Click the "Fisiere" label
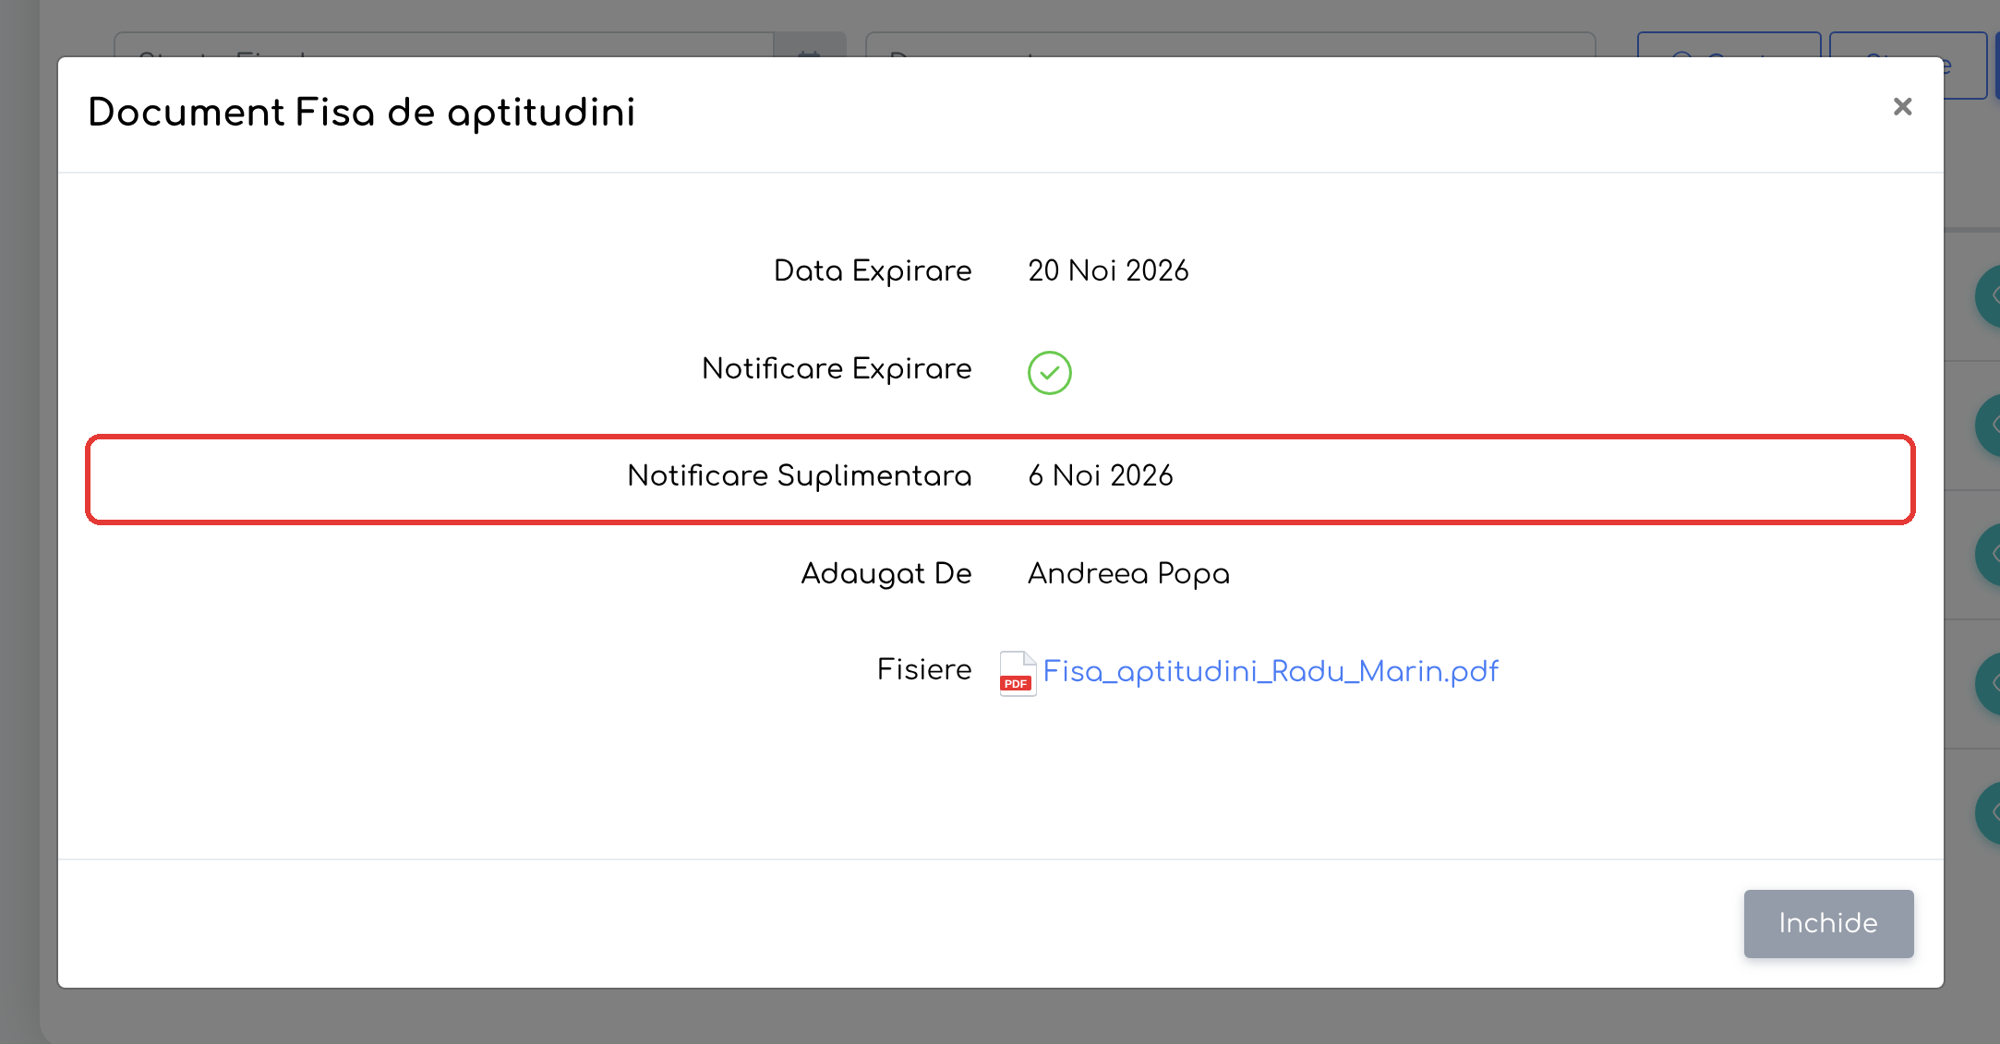Screen dimensions: 2000x1044 (924, 670)
